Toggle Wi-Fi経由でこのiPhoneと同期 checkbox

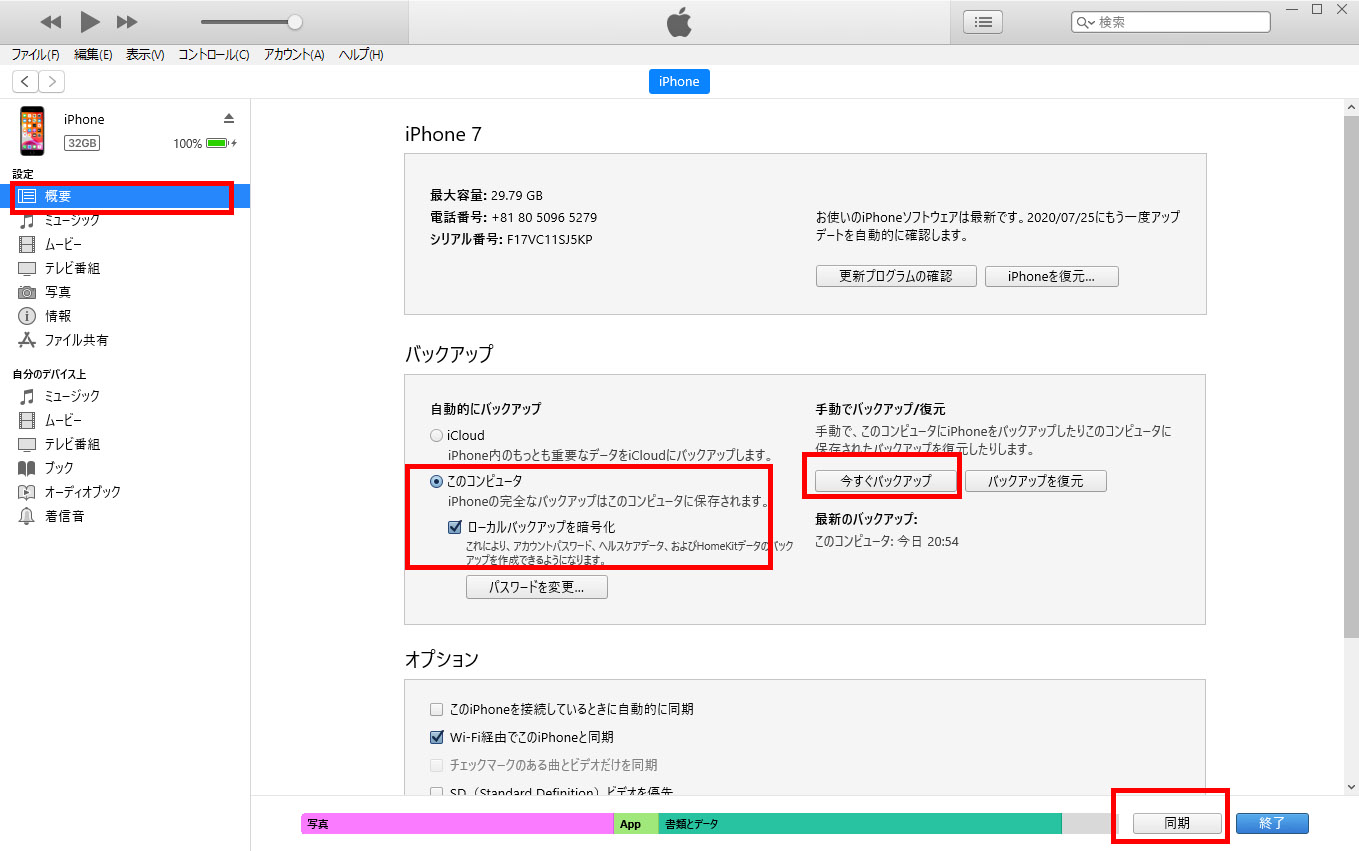tap(436, 737)
